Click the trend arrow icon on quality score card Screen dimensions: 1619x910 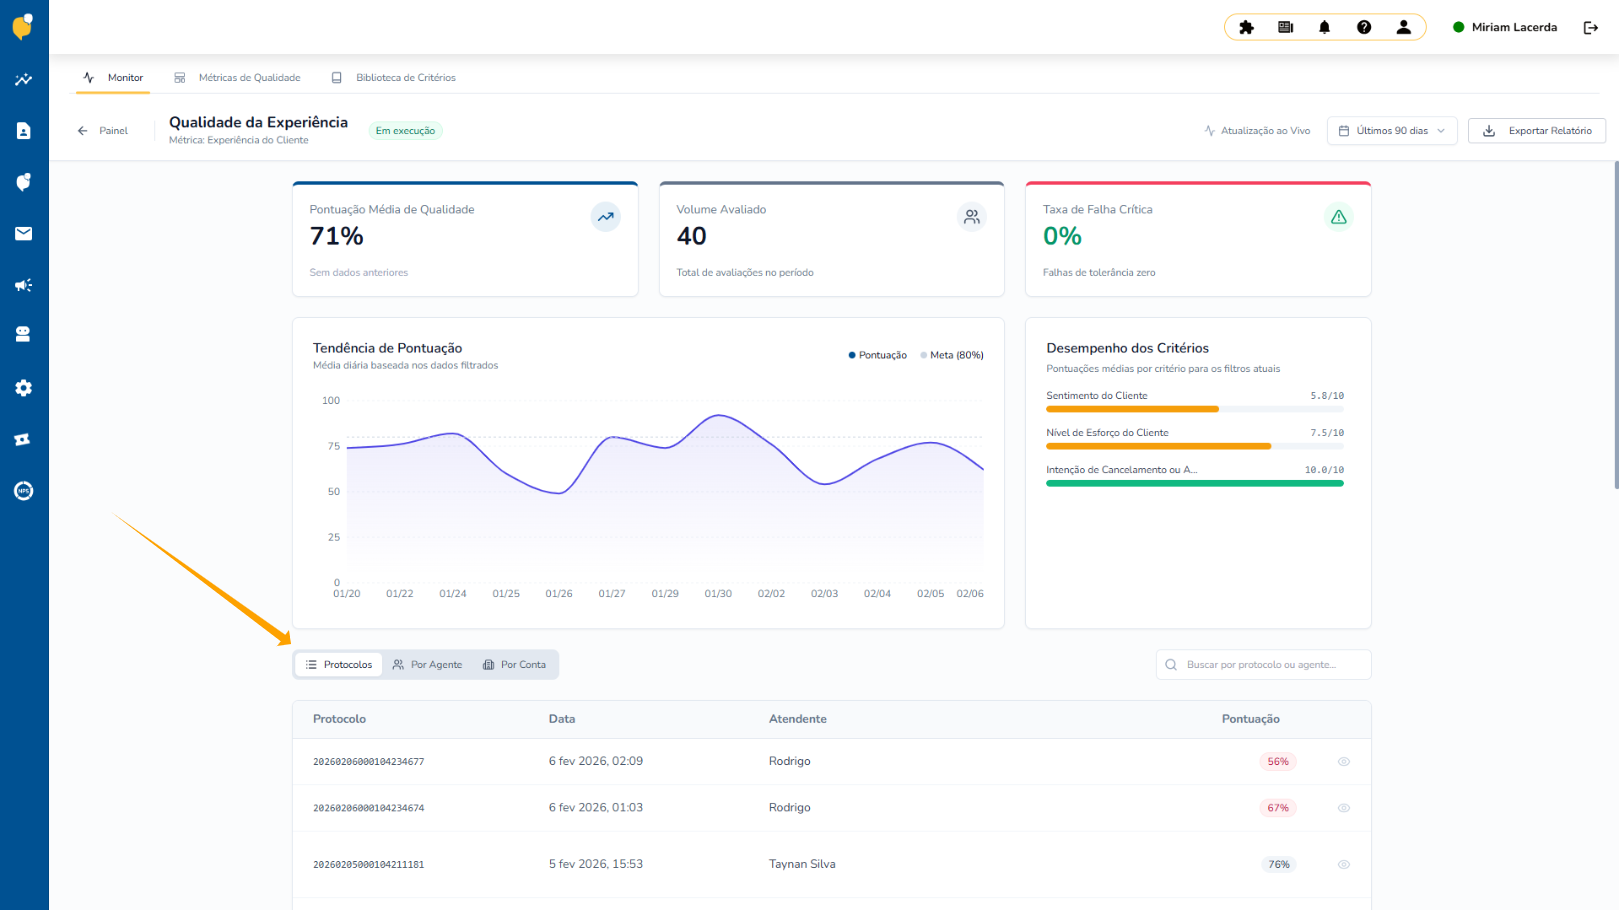click(x=606, y=217)
